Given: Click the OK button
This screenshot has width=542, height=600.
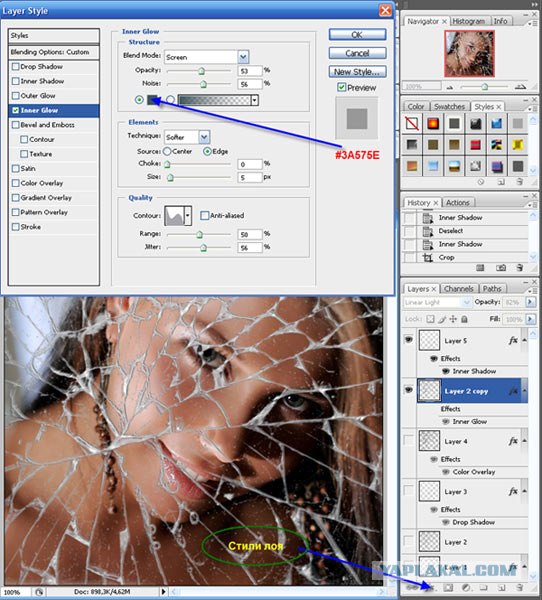Looking at the screenshot, I should [x=357, y=35].
